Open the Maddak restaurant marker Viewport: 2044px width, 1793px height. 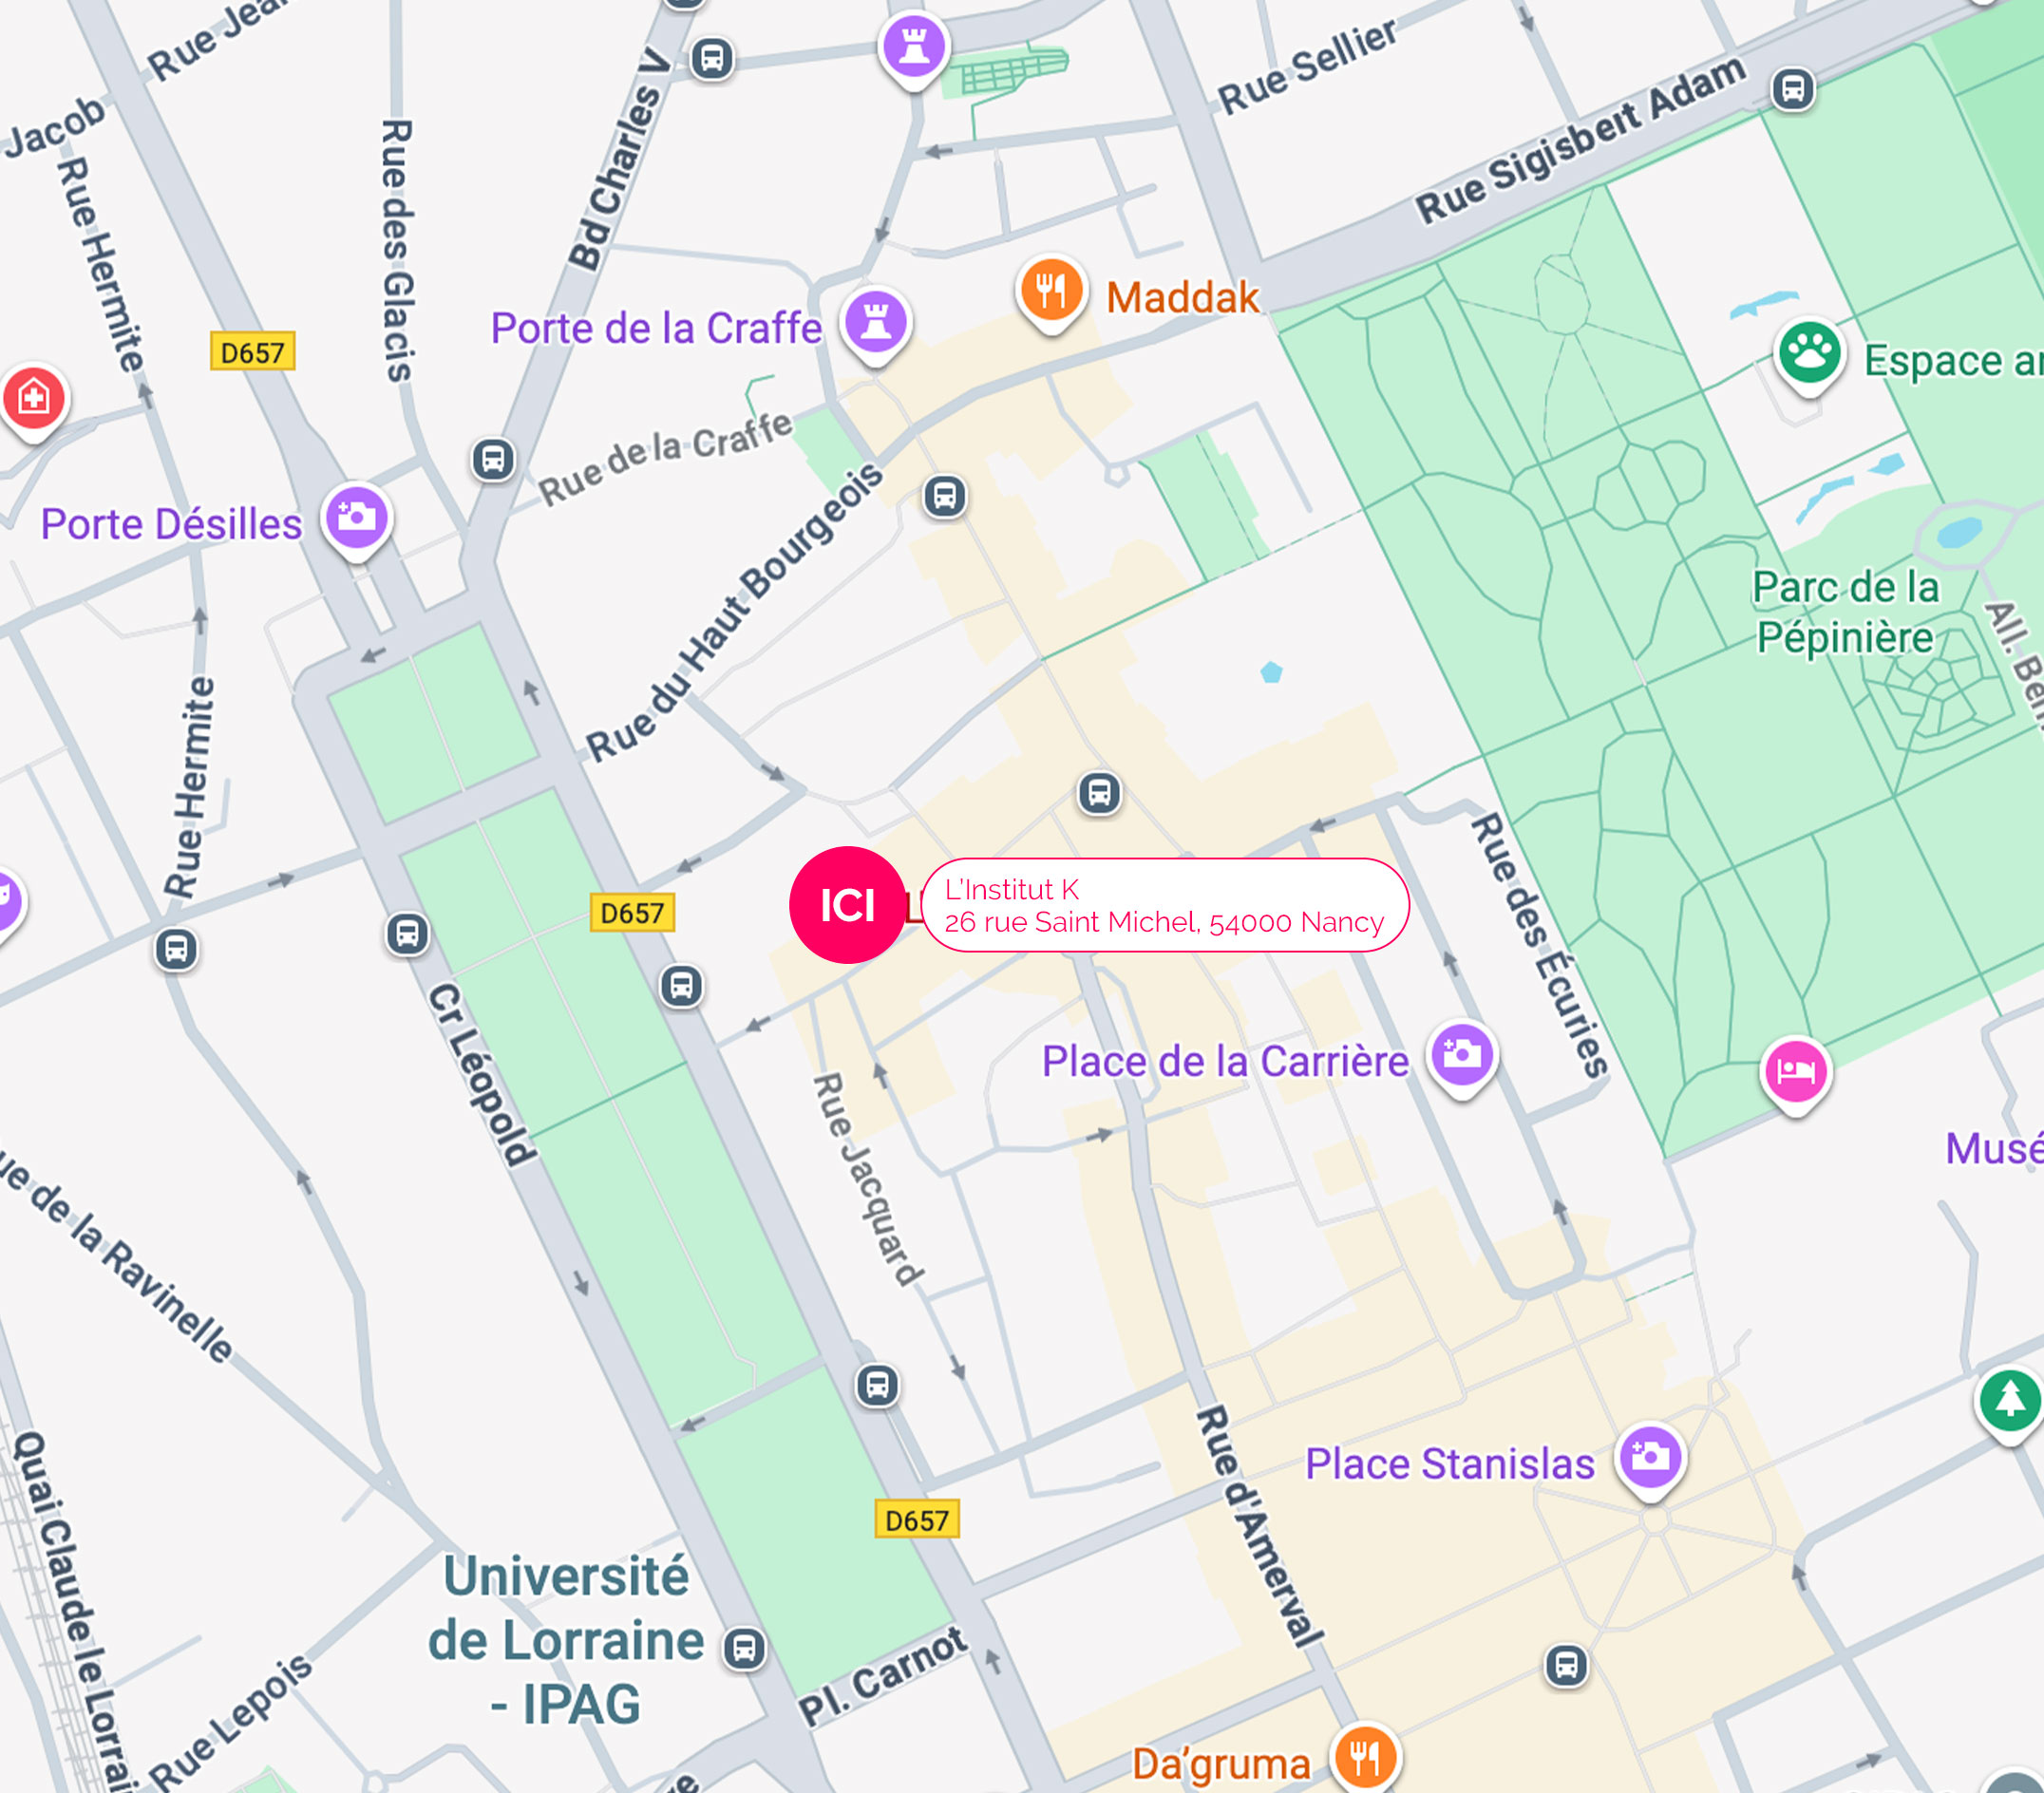pyautogui.click(x=1051, y=292)
